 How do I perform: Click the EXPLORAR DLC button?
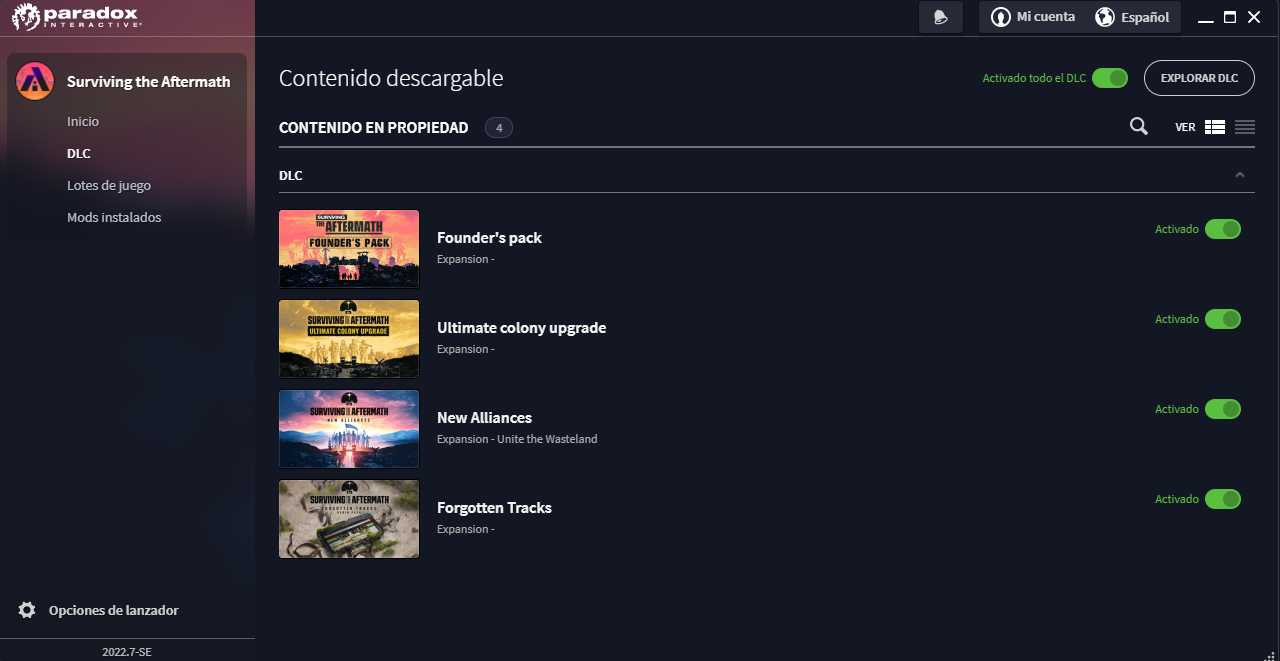1199,77
